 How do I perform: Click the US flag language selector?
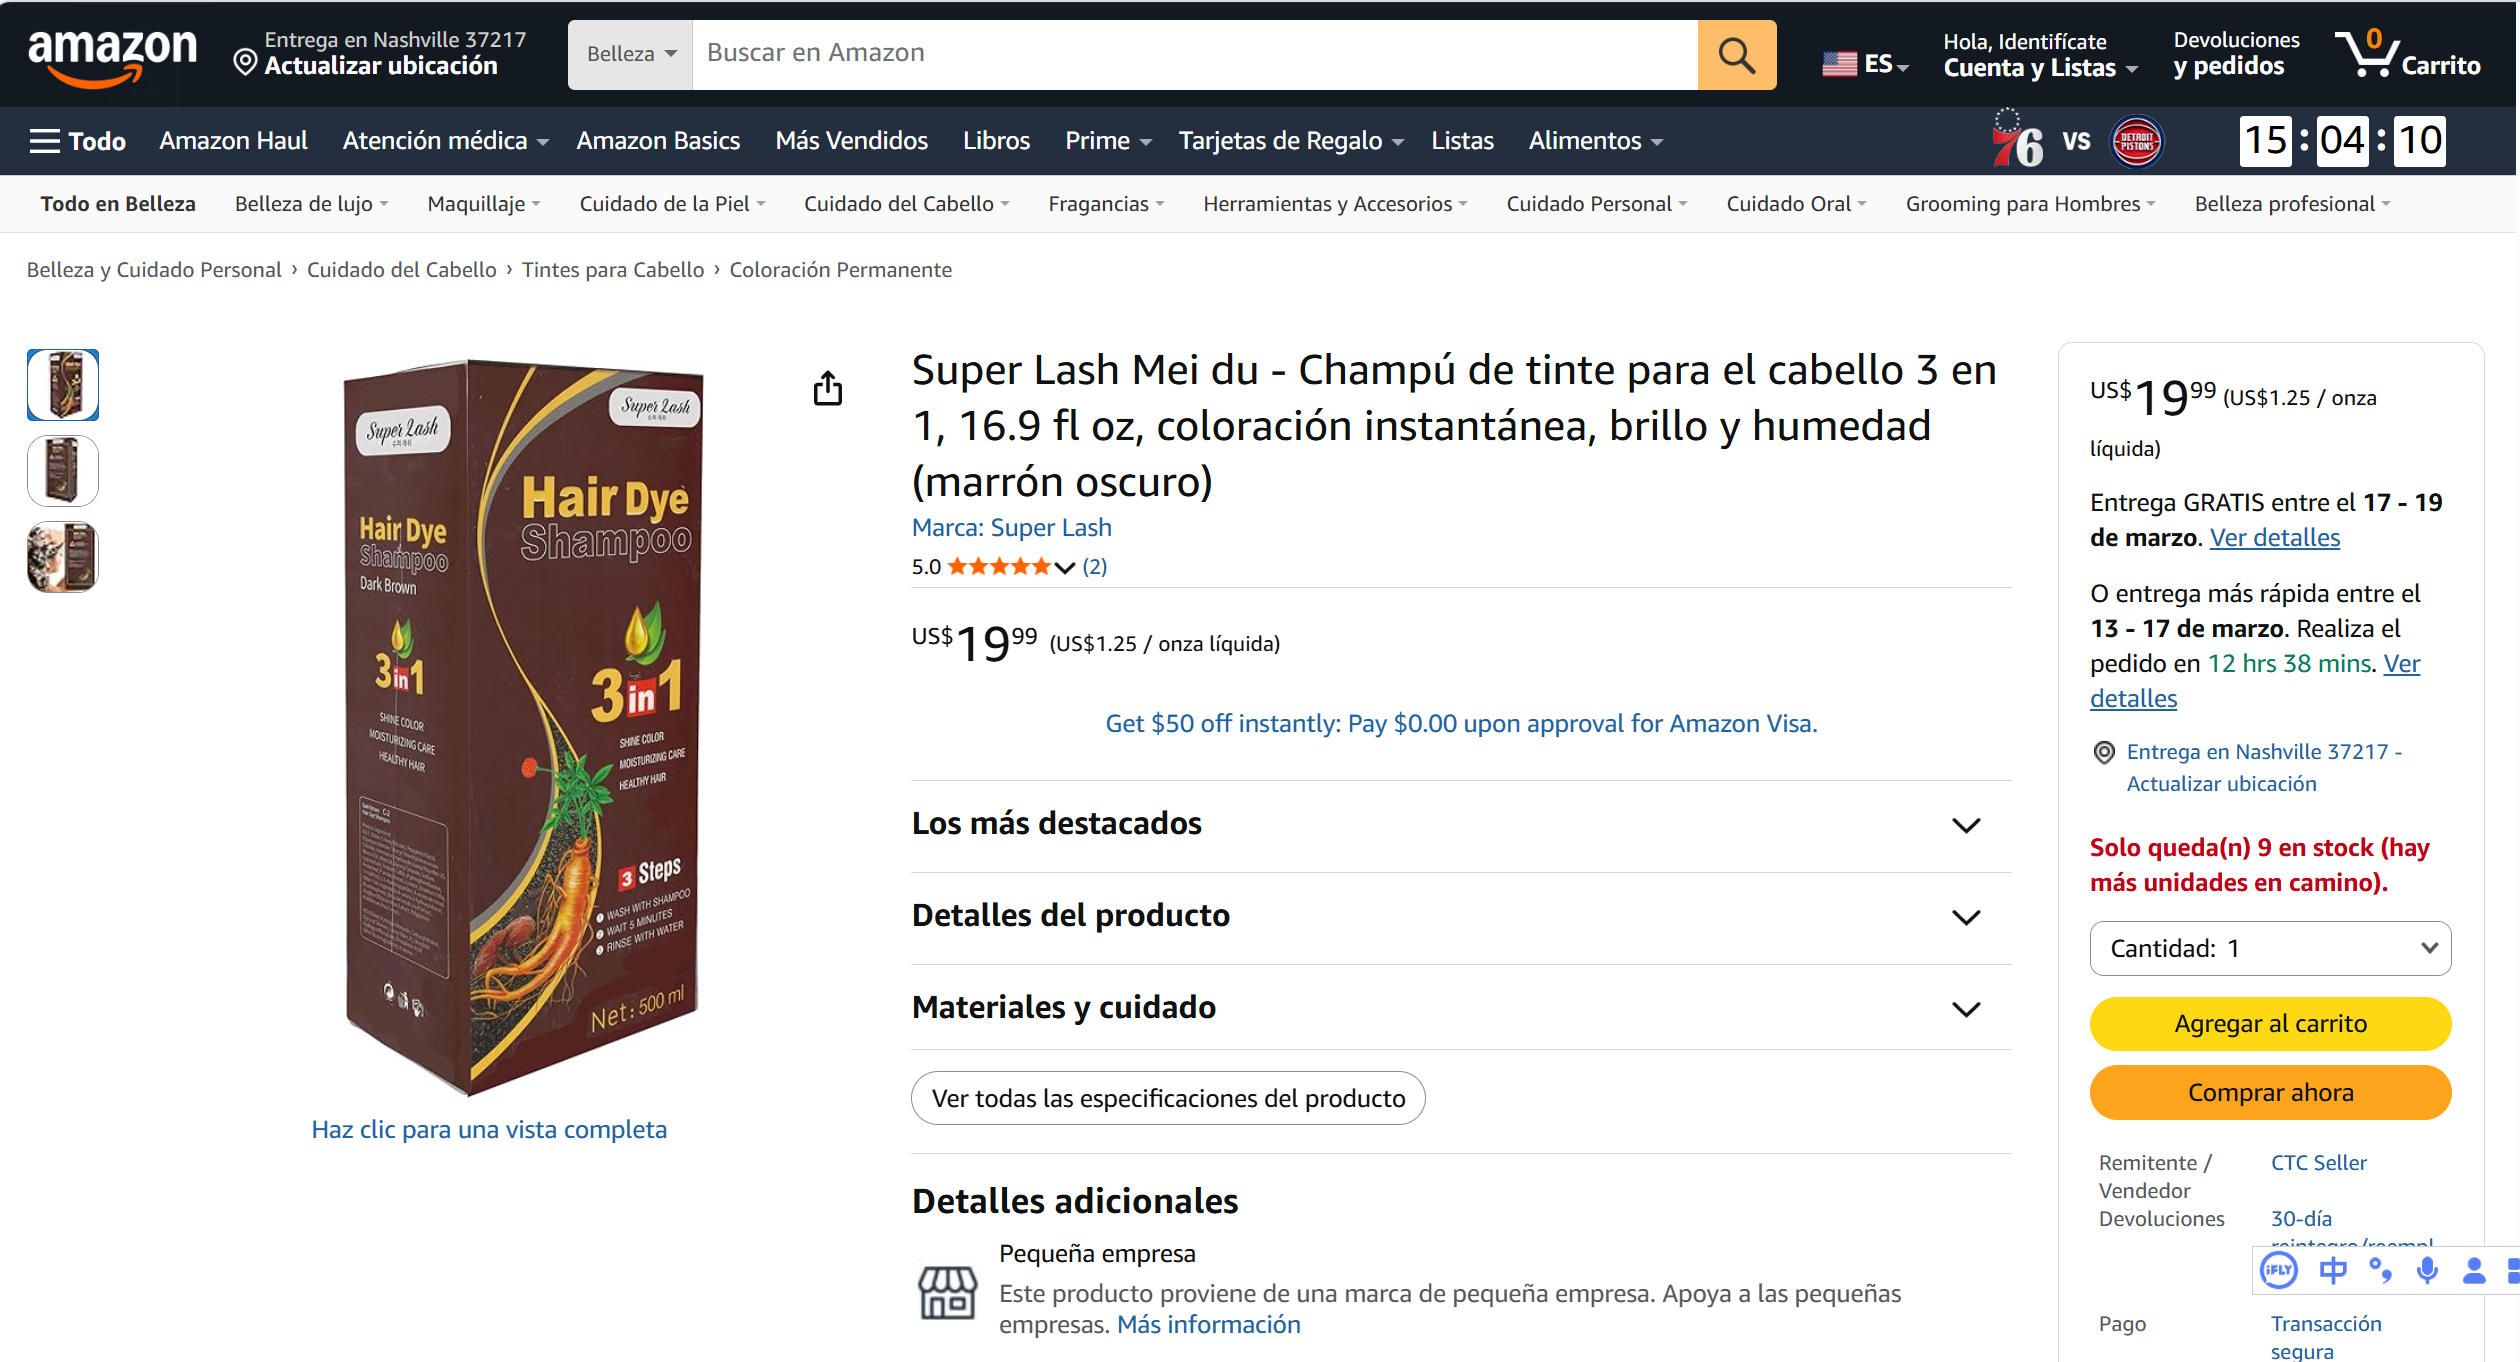(x=1865, y=64)
